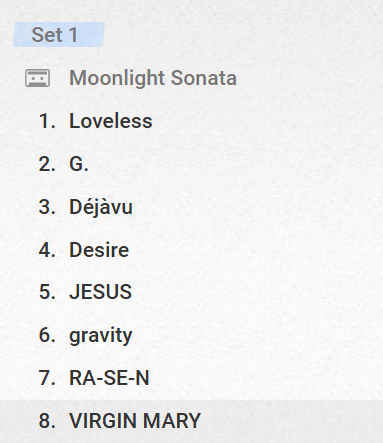Click track number 1 before Loveless
The height and width of the screenshot is (443, 383).
click(47, 121)
